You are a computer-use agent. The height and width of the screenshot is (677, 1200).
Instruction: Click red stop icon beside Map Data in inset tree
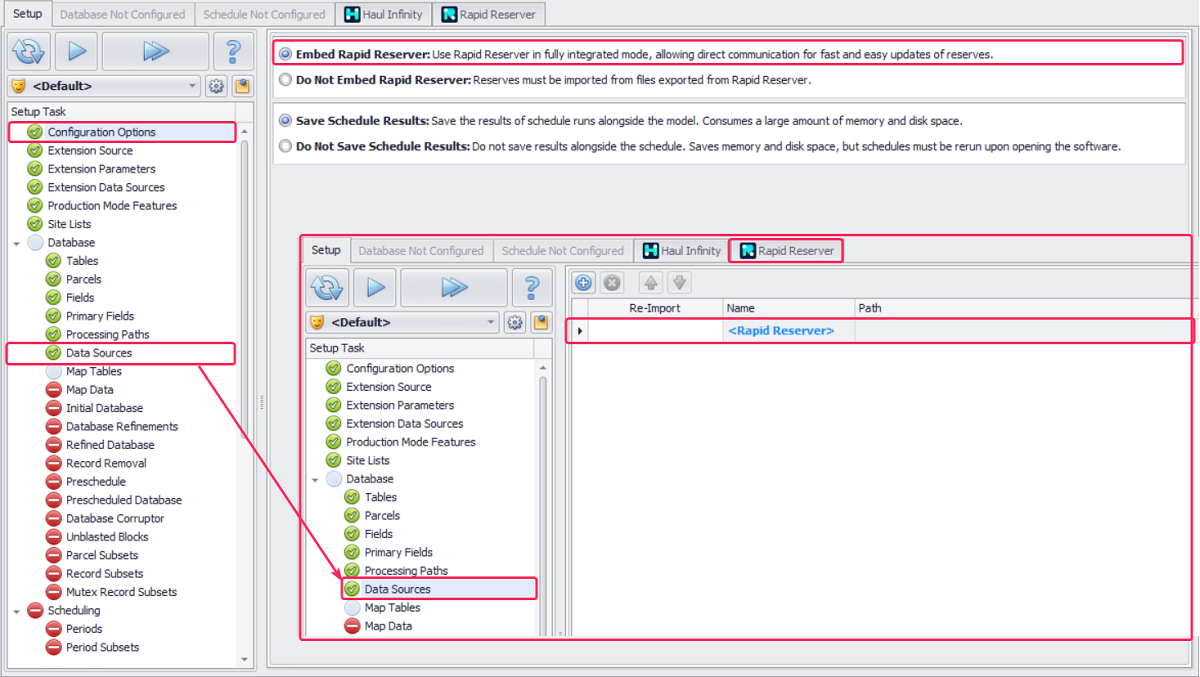[x=352, y=626]
